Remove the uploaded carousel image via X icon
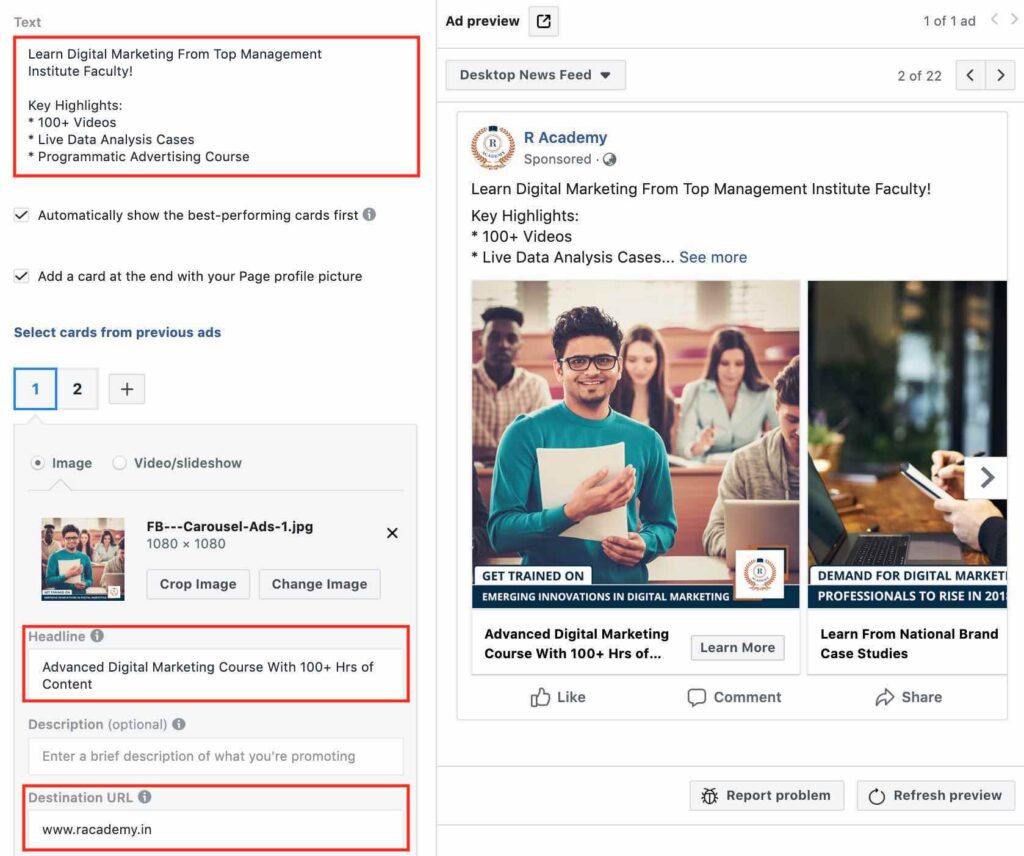The height and width of the screenshot is (856, 1024). pyautogui.click(x=392, y=533)
